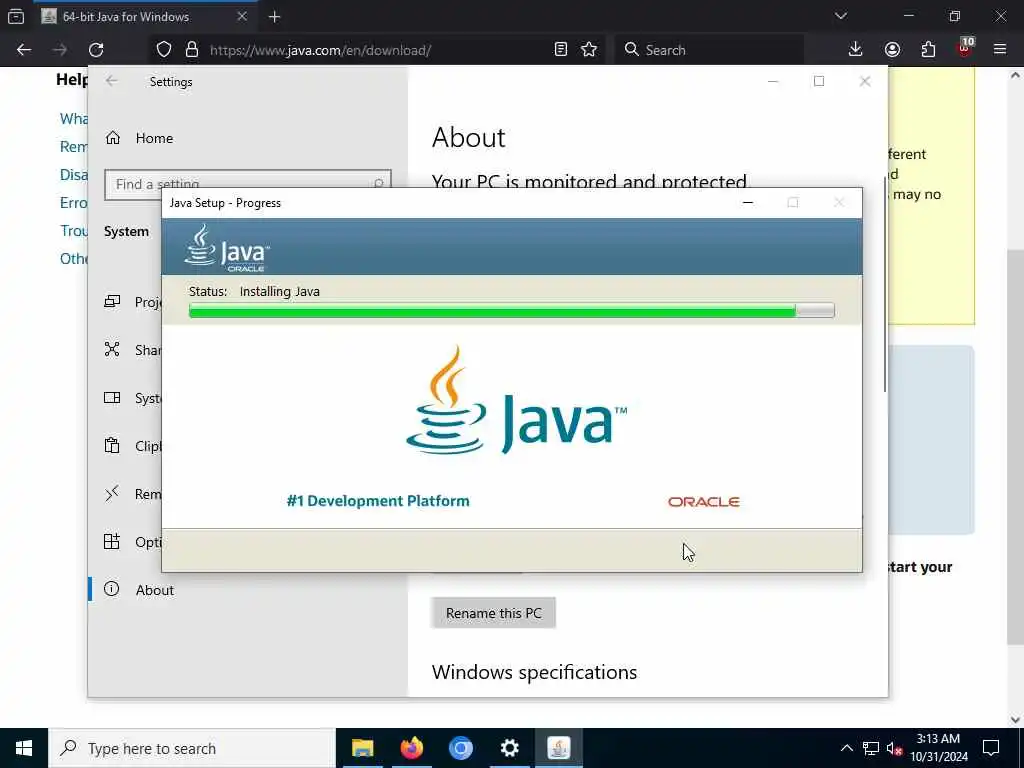The image size is (1024, 768).
Task: Open clock and date flyout
Action: click(x=938, y=748)
